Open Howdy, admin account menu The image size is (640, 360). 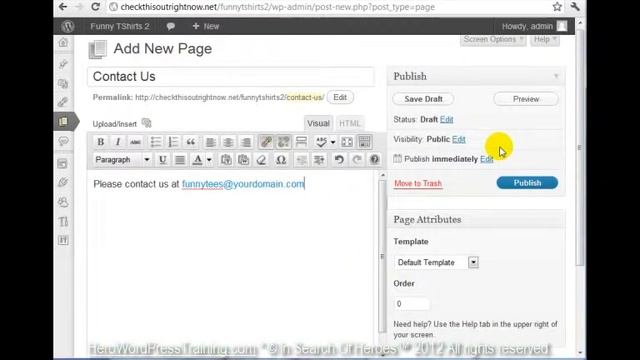coord(534,26)
